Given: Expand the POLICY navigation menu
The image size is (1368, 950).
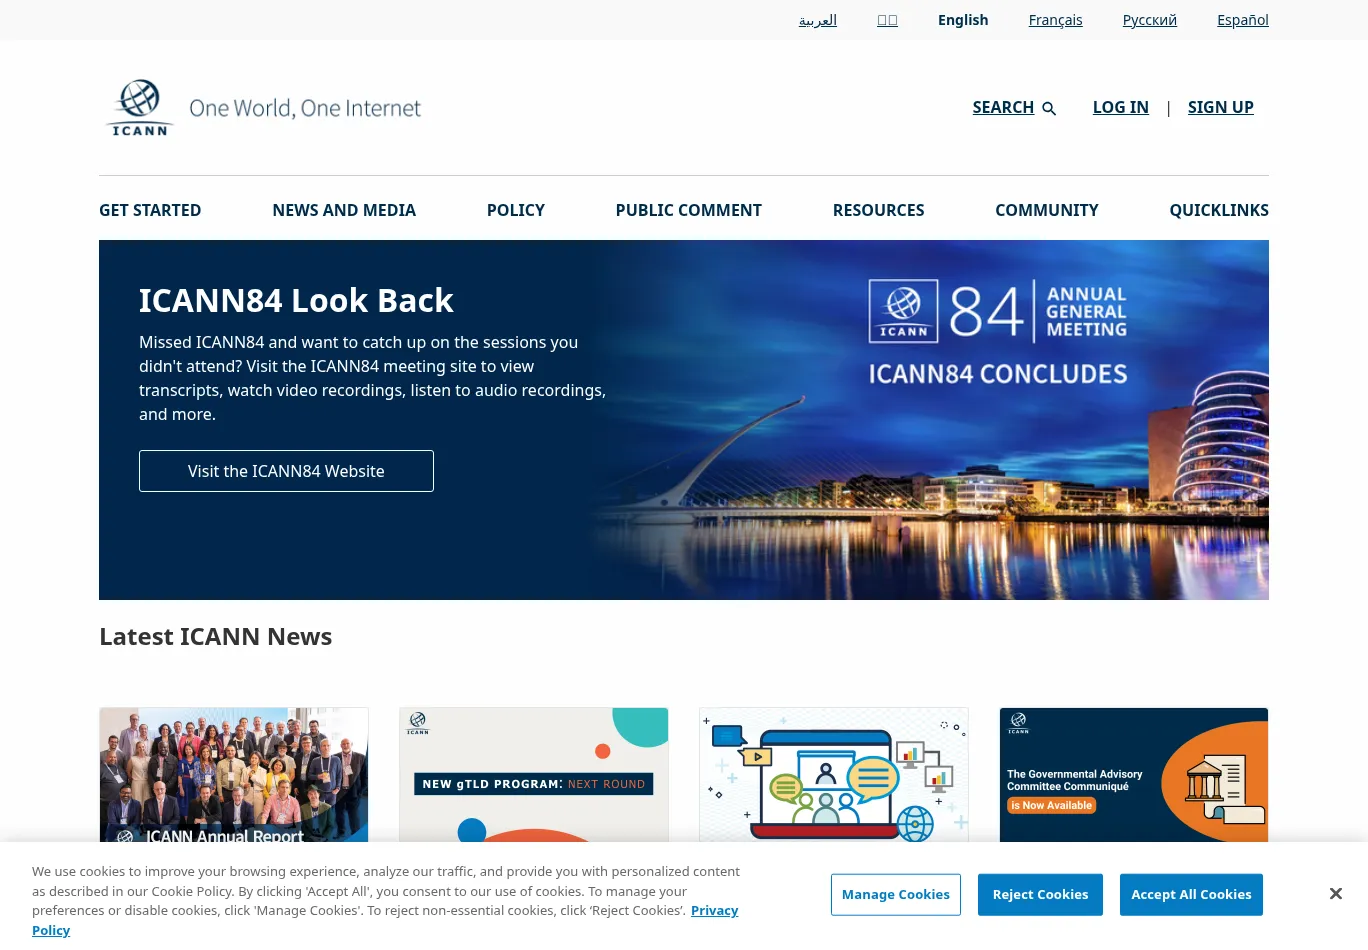Looking at the screenshot, I should pyautogui.click(x=515, y=210).
